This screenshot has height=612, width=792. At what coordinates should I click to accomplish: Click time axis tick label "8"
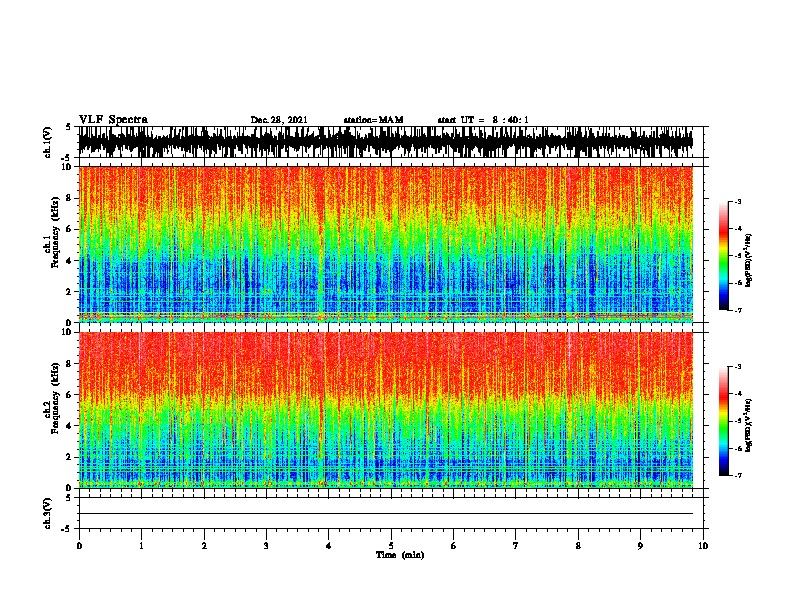[578, 546]
